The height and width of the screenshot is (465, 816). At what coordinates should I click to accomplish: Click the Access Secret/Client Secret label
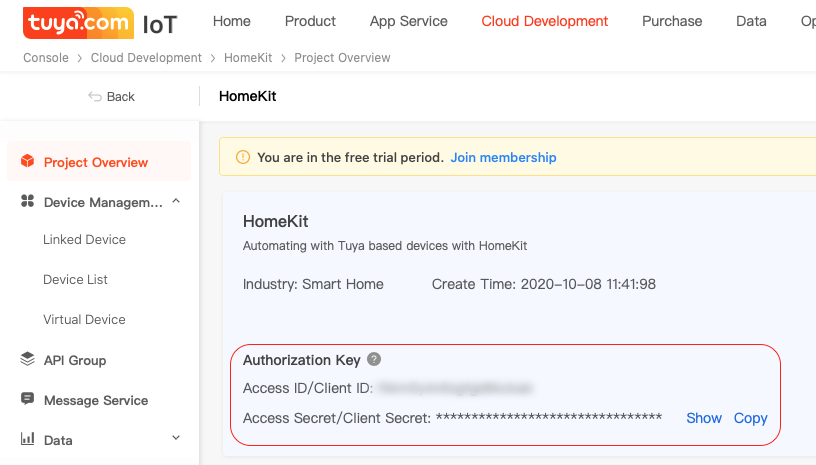click(337, 418)
